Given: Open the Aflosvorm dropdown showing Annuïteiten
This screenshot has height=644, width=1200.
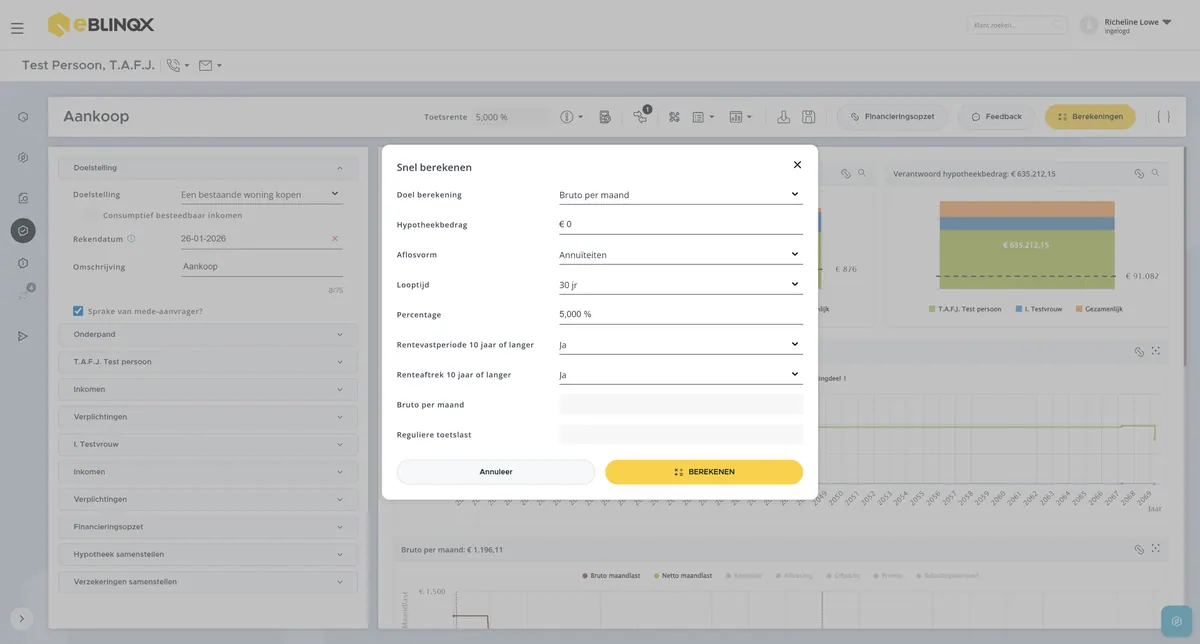Looking at the screenshot, I should (680, 254).
